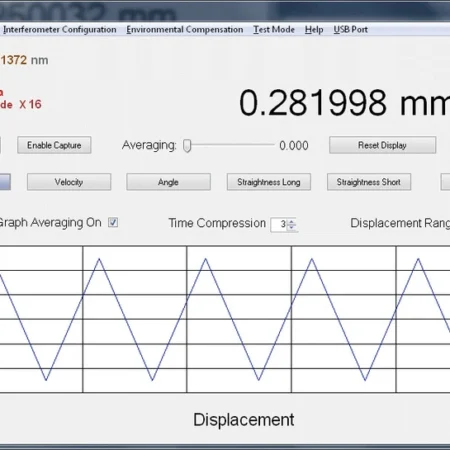Click the Averaging label text
The height and width of the screenshot is (450, 450).
coord(149,145)
